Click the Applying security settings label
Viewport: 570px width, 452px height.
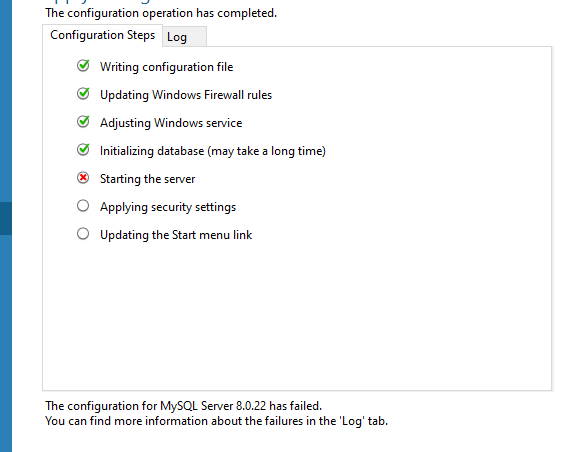coord(168,207)
